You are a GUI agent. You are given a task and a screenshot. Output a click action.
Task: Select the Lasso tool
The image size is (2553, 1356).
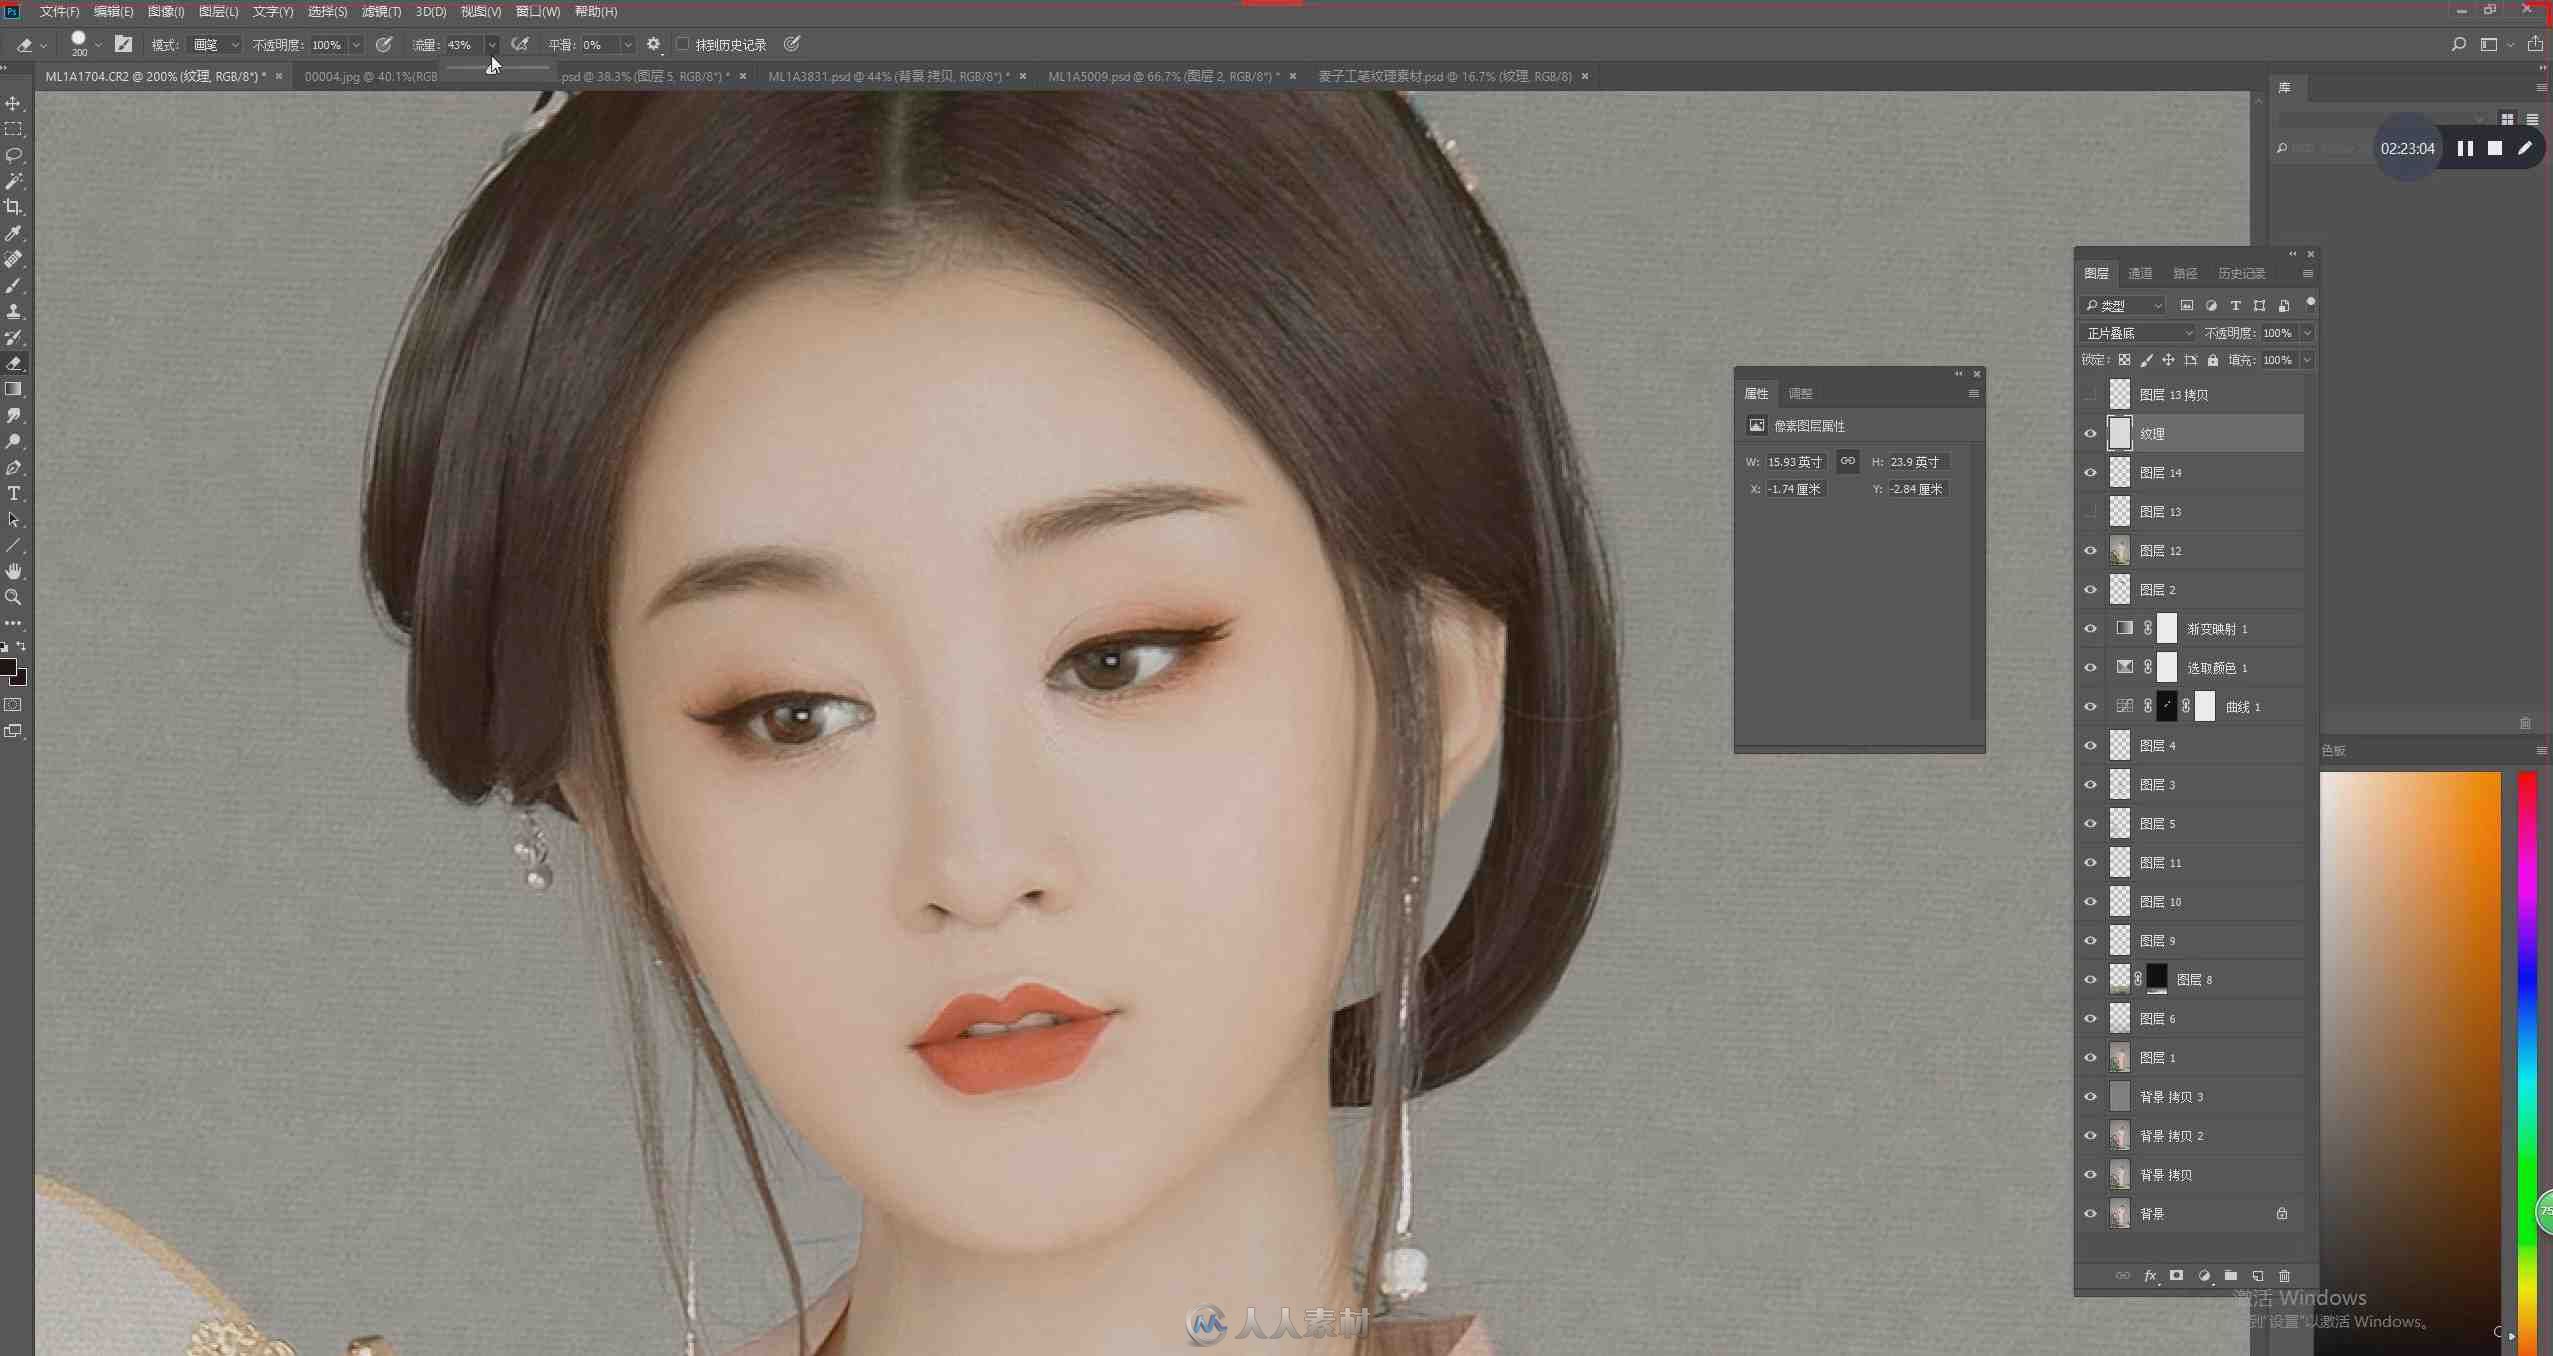[x=13, y=155]
